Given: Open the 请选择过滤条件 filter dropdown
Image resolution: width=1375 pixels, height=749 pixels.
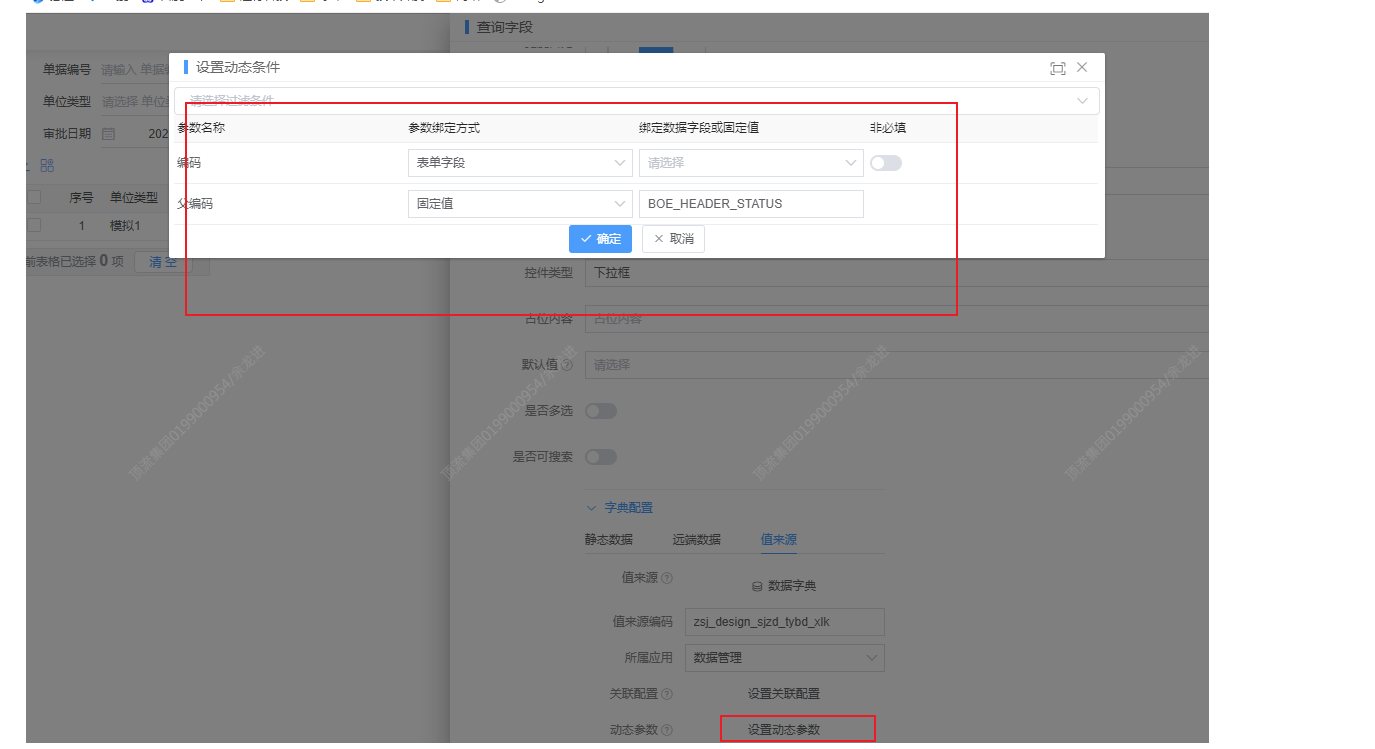Looking at the screenshot, I should 637,100.
